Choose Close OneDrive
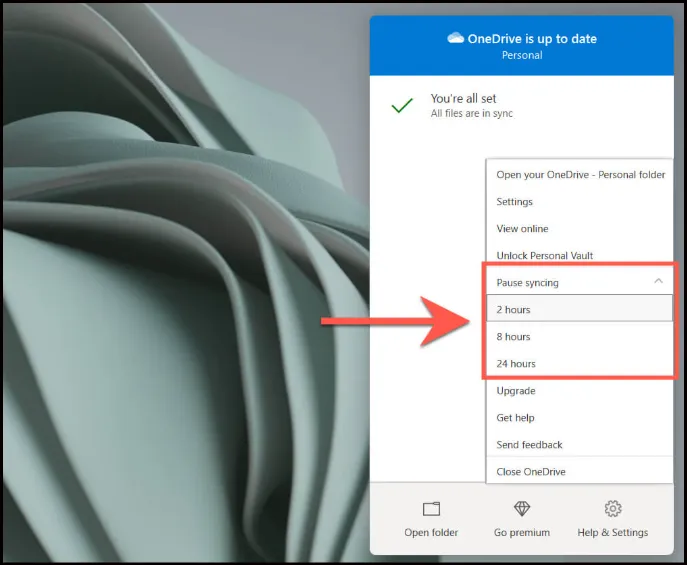This screenshot has width=687, height=565. (580, 471)
